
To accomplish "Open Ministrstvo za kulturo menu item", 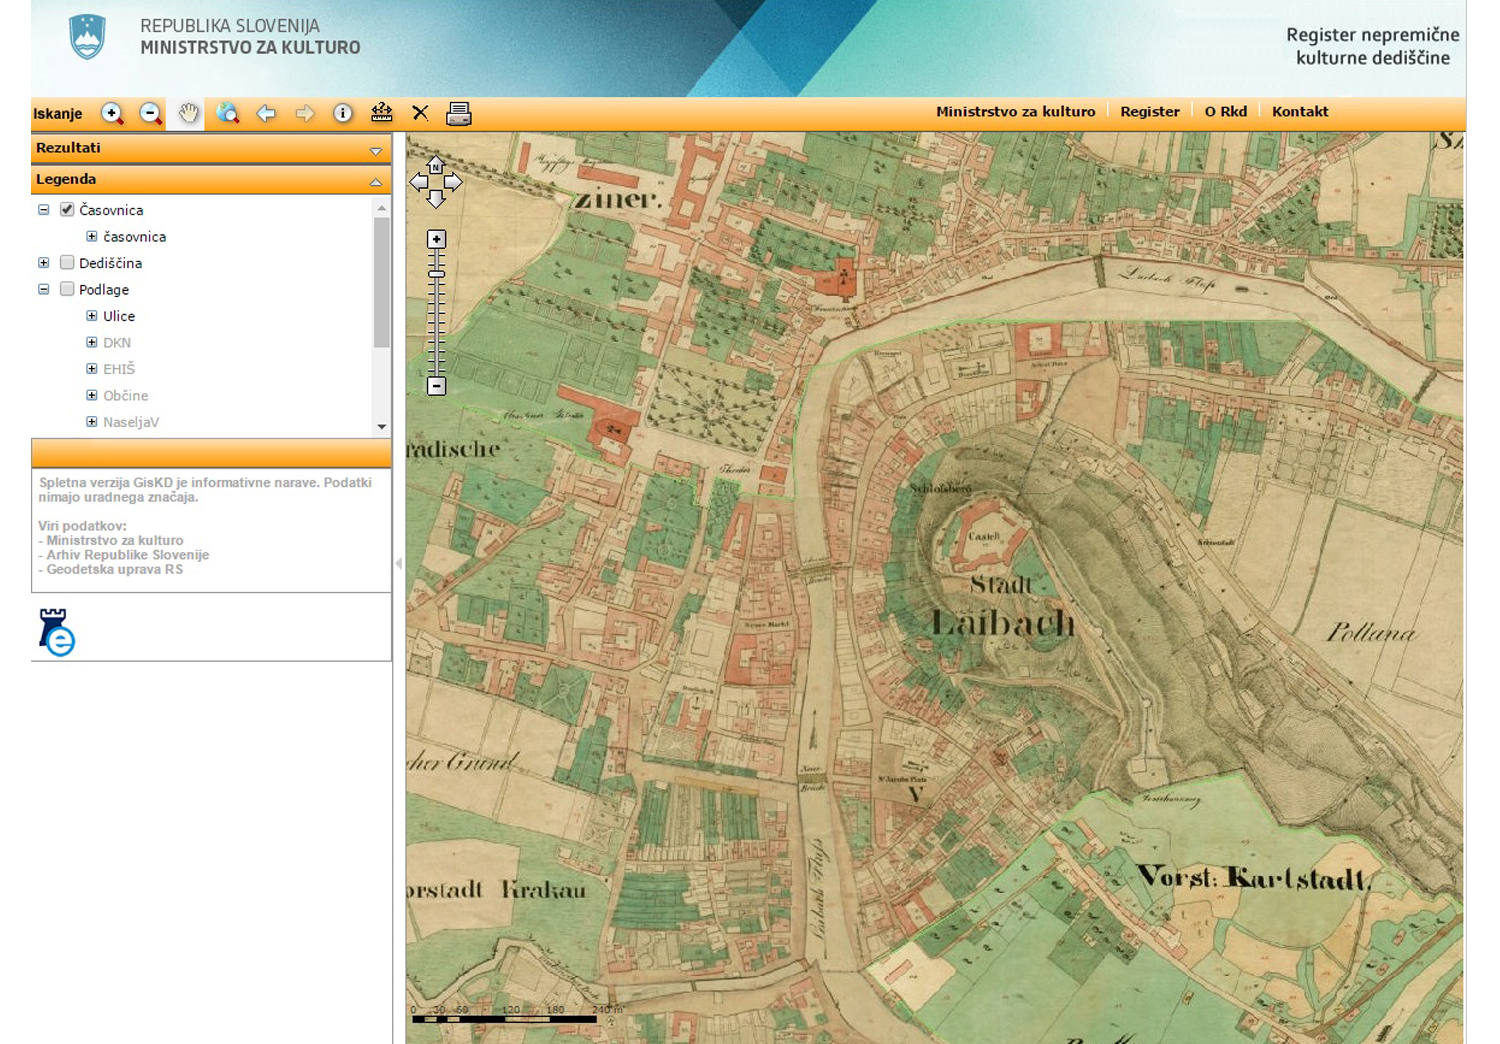I will [1015, 112].
